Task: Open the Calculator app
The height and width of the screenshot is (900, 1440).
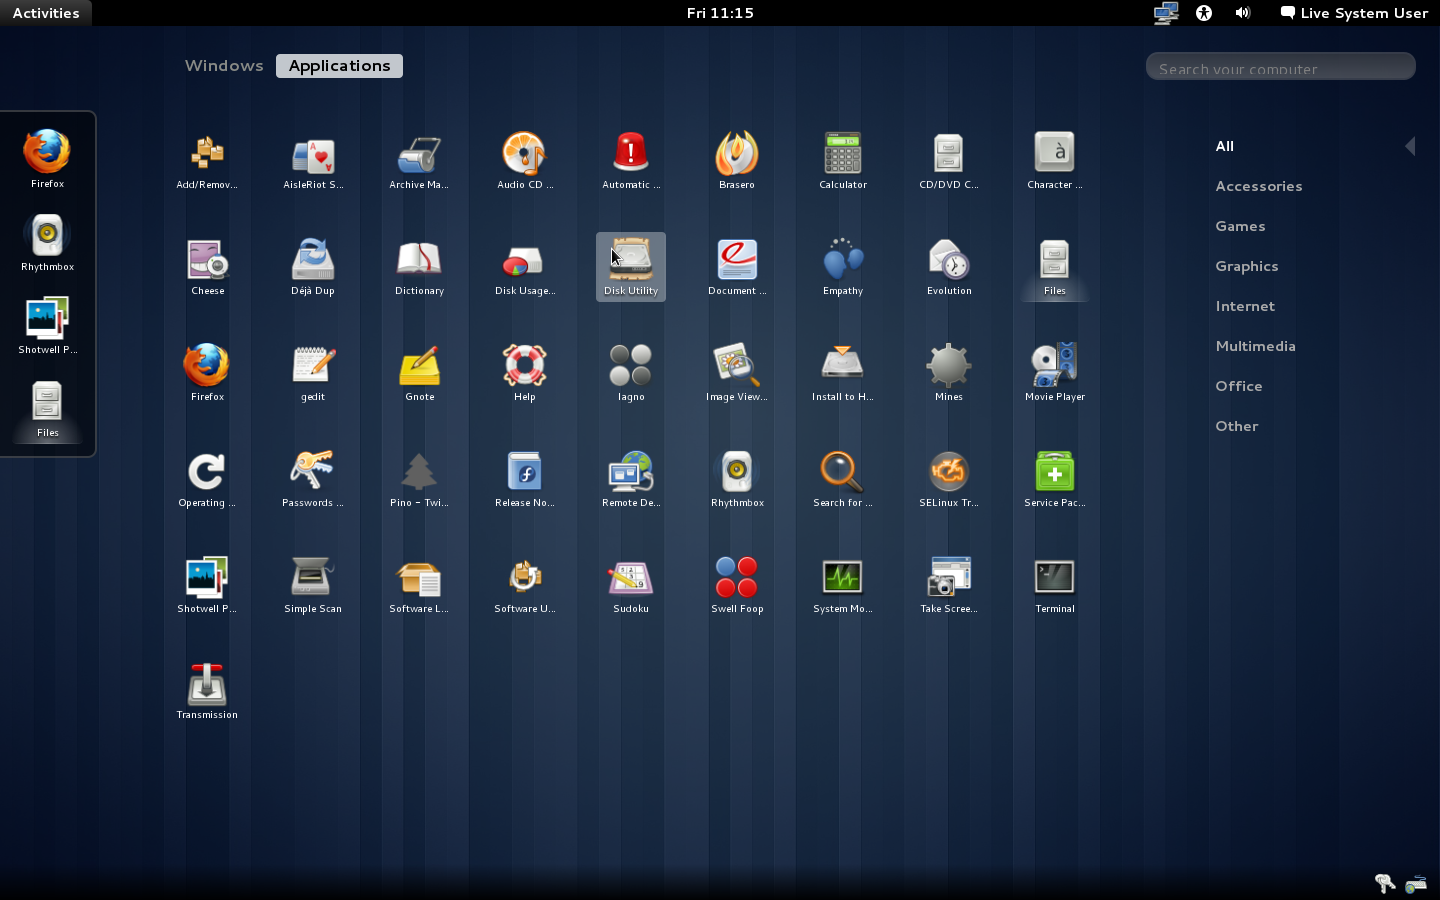Action: [x=843, y=162]
